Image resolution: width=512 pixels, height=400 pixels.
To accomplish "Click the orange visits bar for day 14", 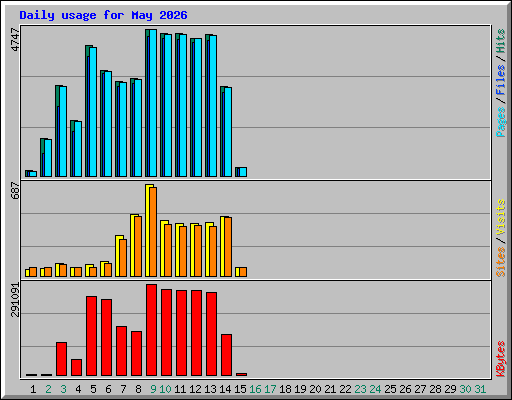I will pyautogui.click(x=228, y=247).
